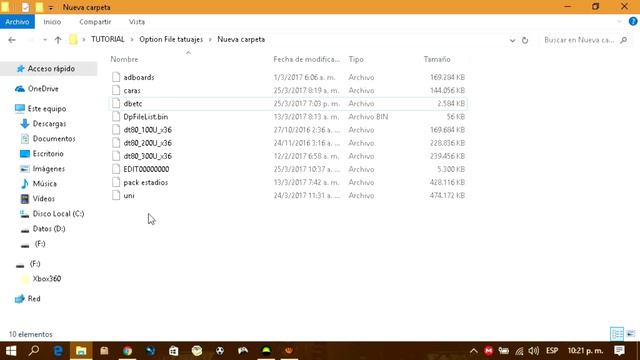
Task: Switch to the Vista ribbon tab
Action: 137,22
